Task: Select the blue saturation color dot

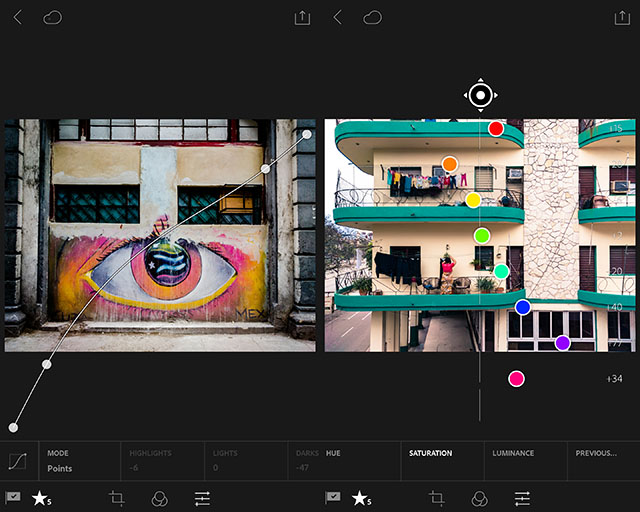Action: pos(523,307)
